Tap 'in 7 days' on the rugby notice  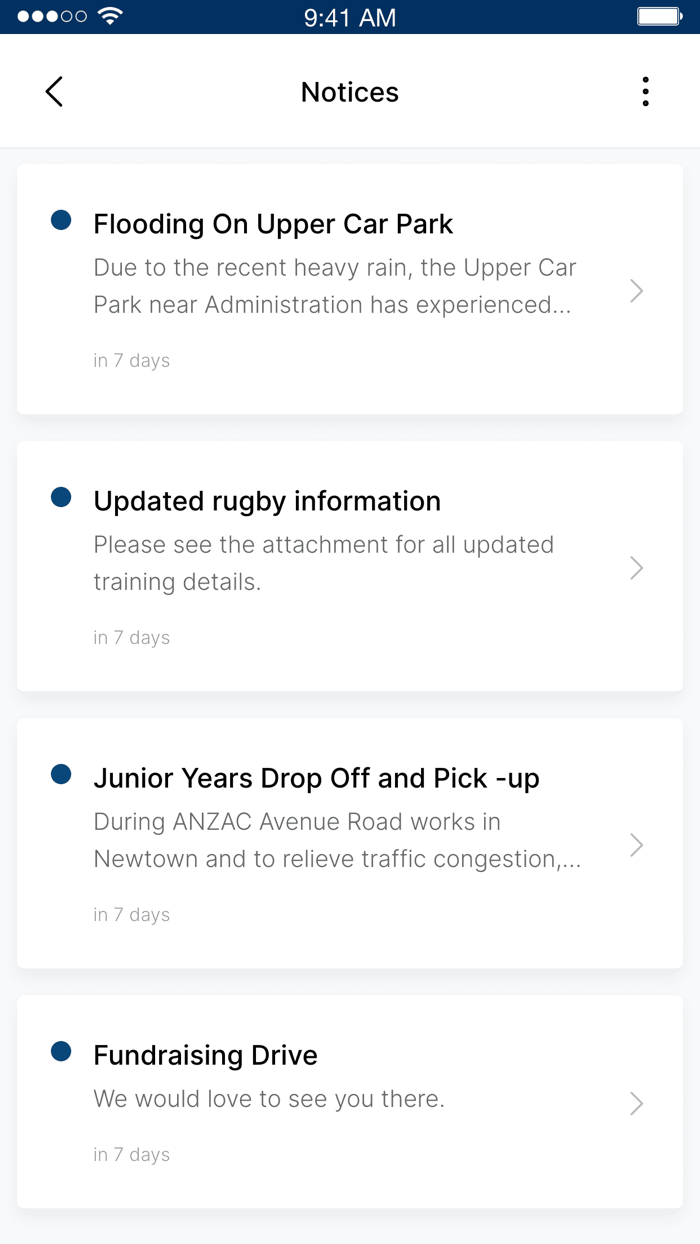pos(131,637)
